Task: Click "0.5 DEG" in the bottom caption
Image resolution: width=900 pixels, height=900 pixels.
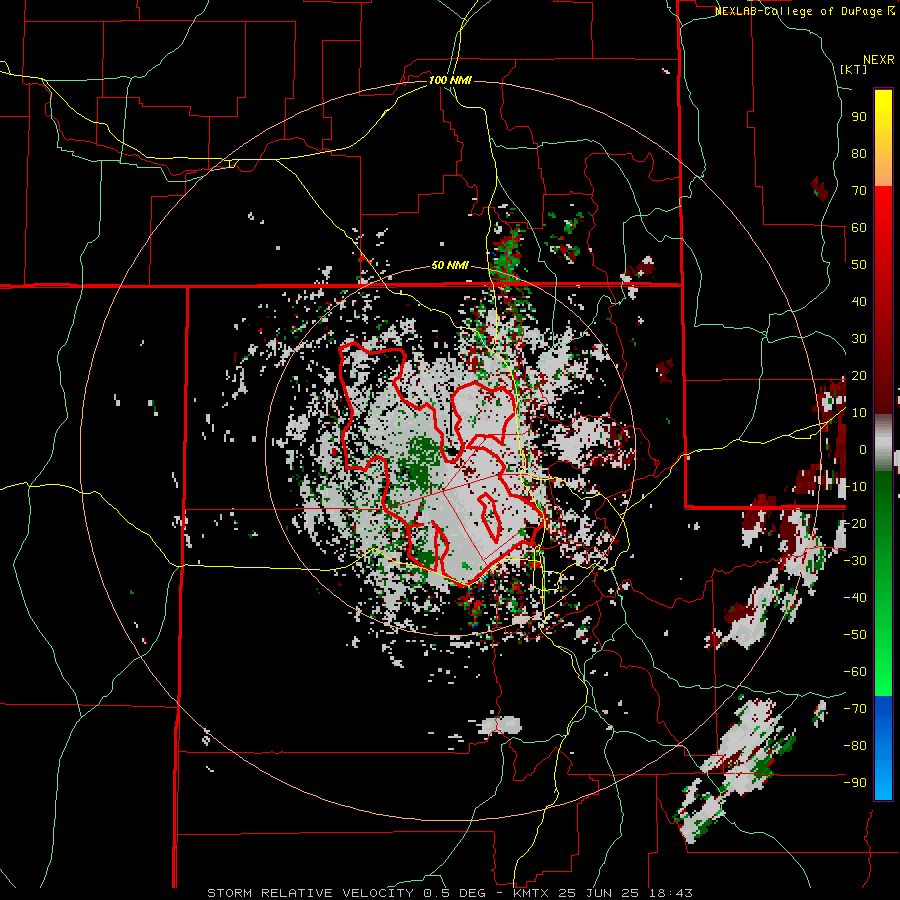Action: point(454,893)
